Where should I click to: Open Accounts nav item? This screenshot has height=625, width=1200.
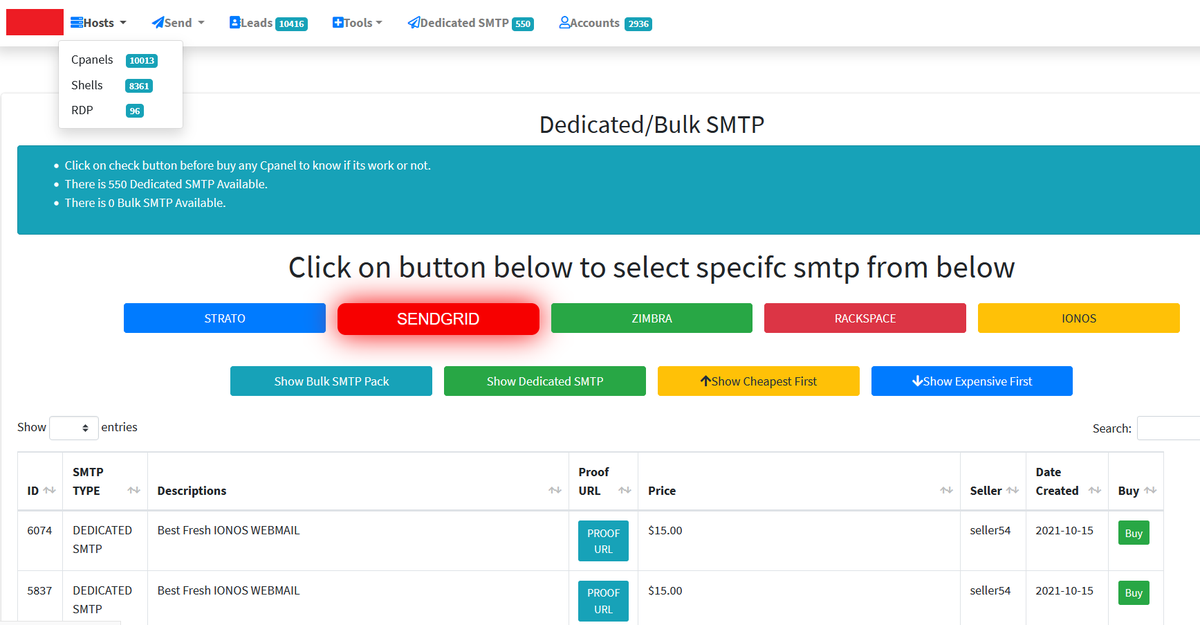pos(605,22)
